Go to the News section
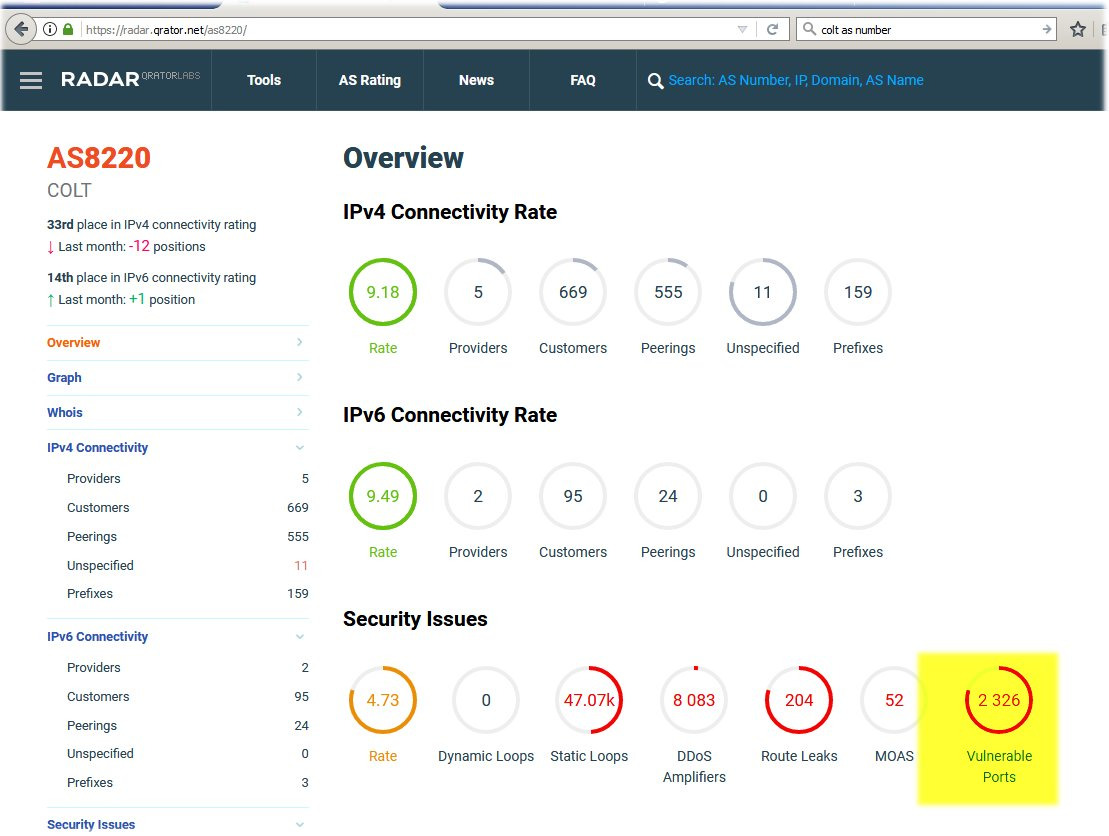The image size is (1109, 836). (476, 80)
